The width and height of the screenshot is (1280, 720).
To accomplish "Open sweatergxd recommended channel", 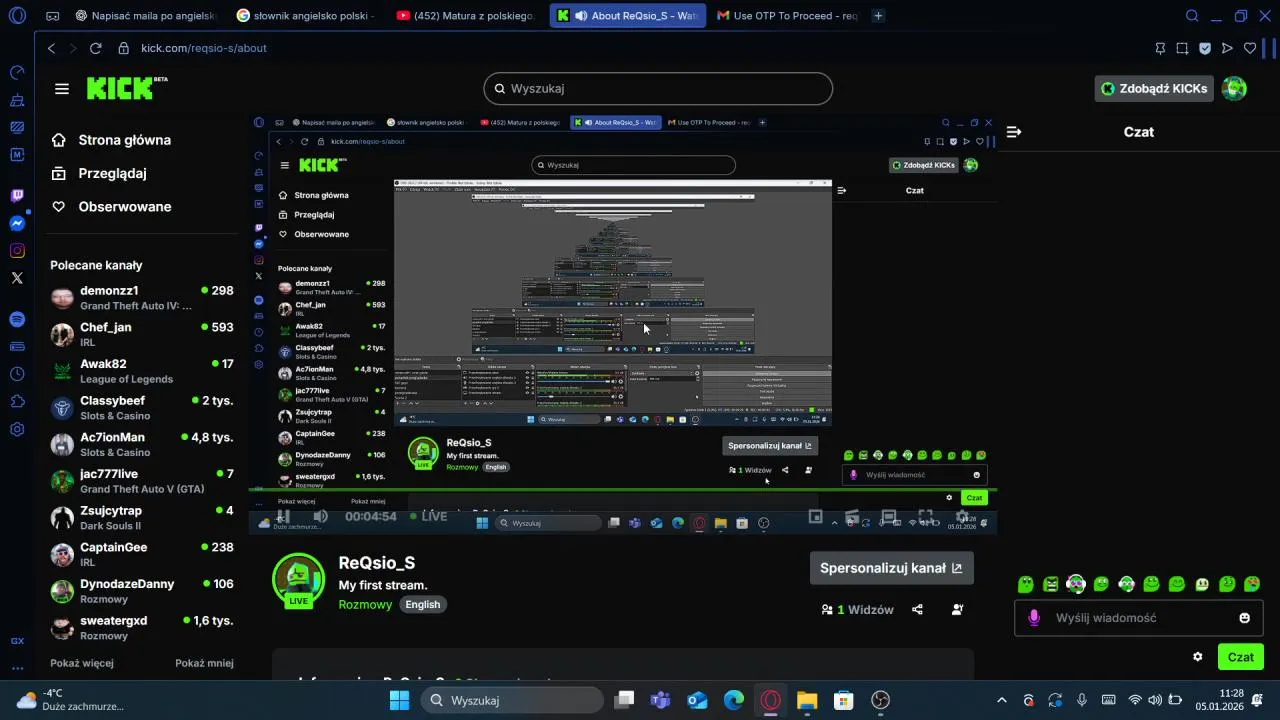I will [x=142, y=628].
